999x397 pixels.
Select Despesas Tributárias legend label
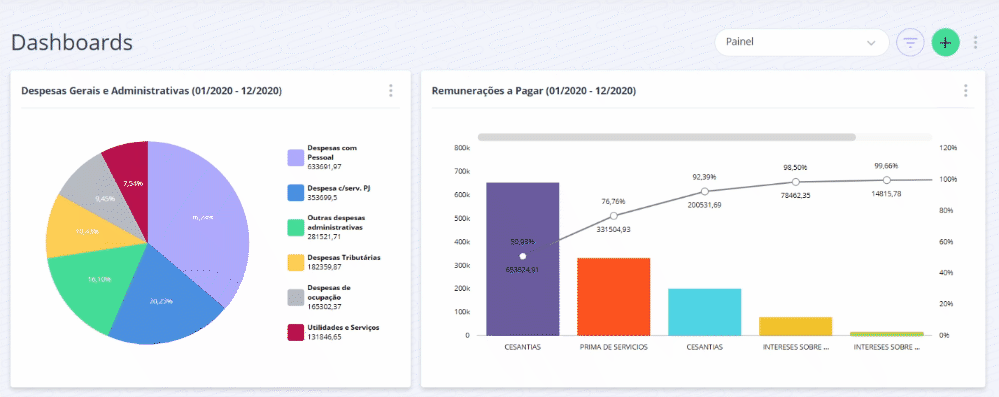pos(344,257)
